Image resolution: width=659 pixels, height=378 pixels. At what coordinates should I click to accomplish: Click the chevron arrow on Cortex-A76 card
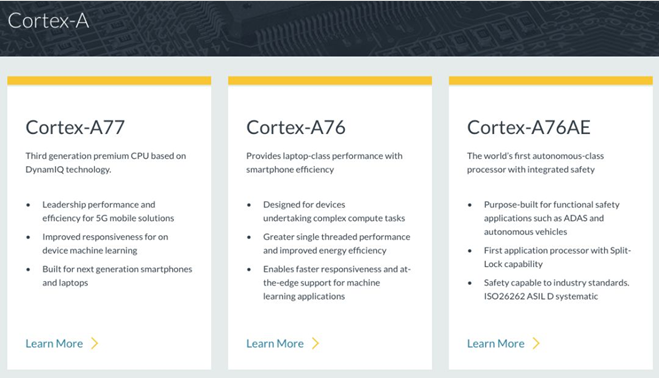tap(315, 344)
